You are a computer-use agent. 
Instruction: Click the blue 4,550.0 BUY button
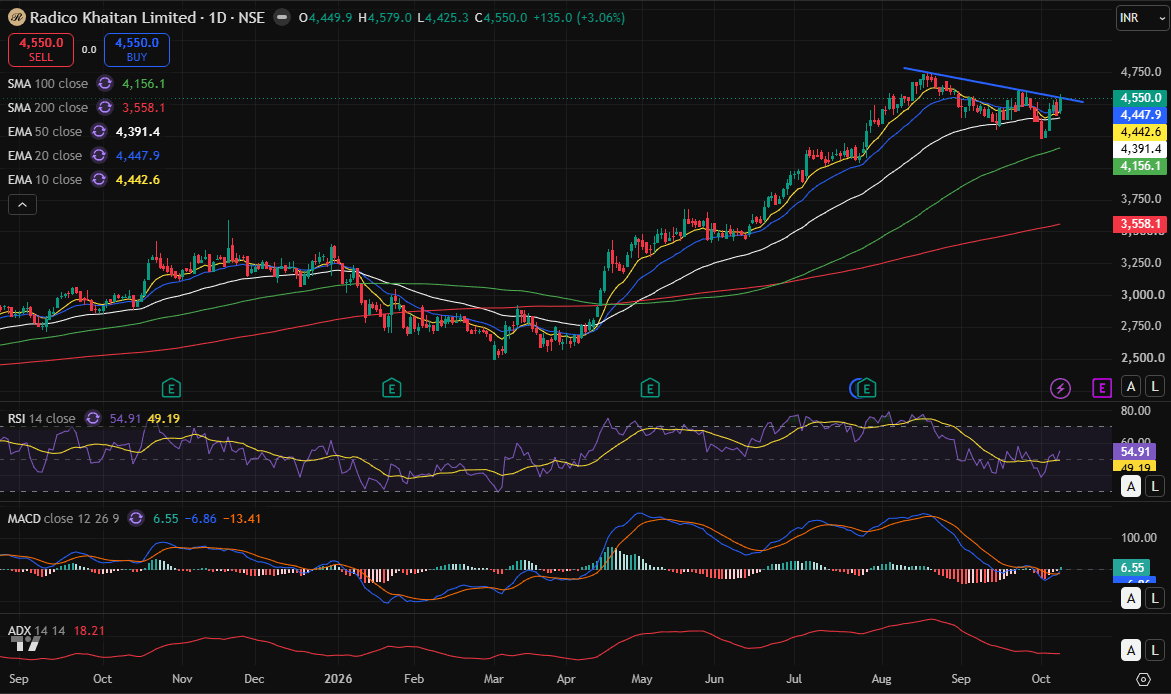pos(137,50)
